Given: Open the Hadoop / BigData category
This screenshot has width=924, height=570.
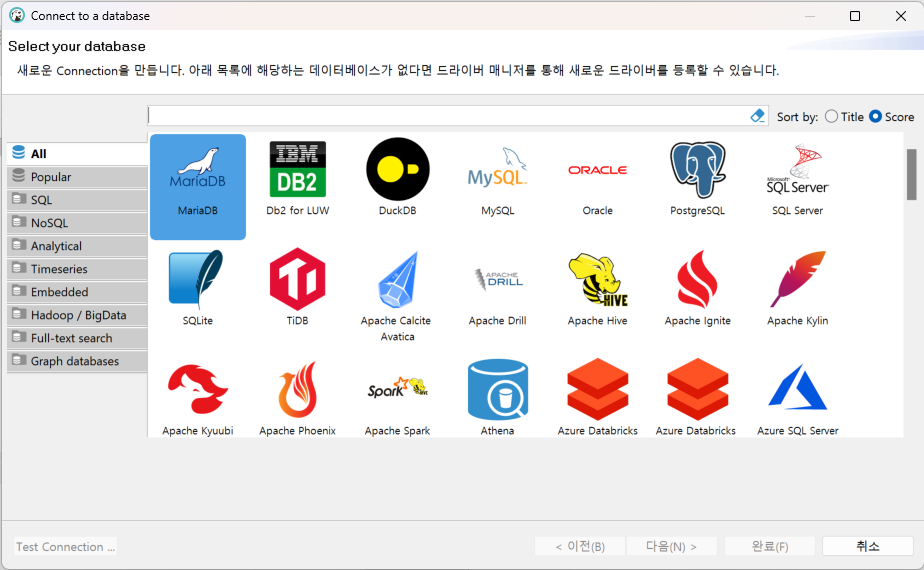Looking at the screenshot, I should point(77,315).
